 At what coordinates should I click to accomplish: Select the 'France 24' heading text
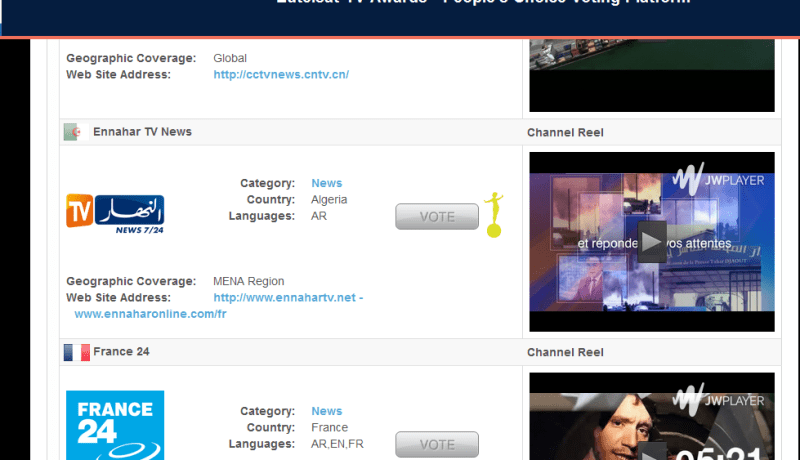coord(121,351)
